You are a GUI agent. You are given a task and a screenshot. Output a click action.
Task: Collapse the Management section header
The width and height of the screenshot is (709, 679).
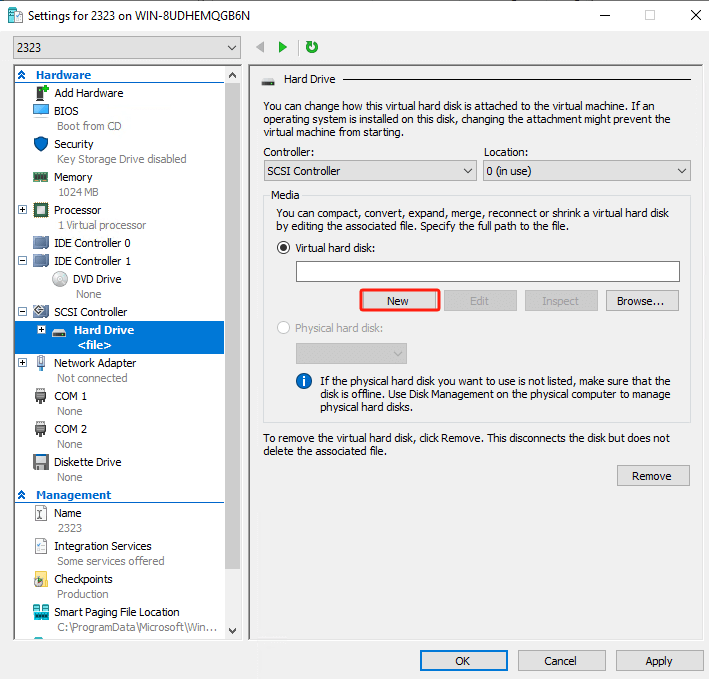pos(22,495)
